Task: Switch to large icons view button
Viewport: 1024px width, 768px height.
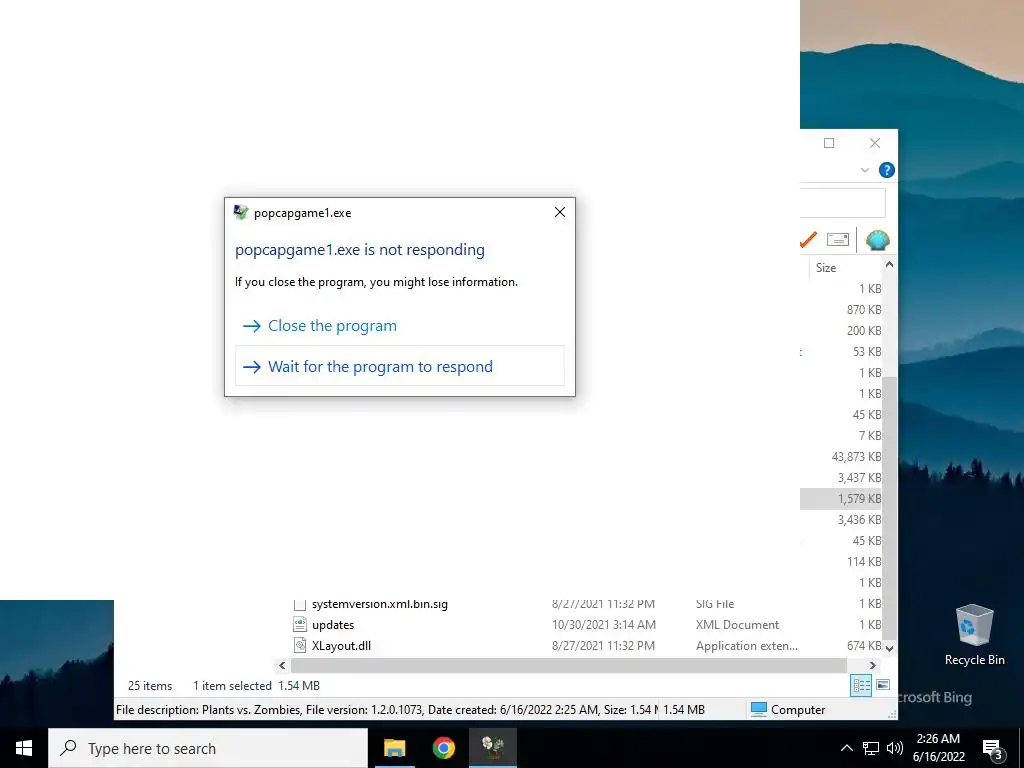Action: point(883,685)
